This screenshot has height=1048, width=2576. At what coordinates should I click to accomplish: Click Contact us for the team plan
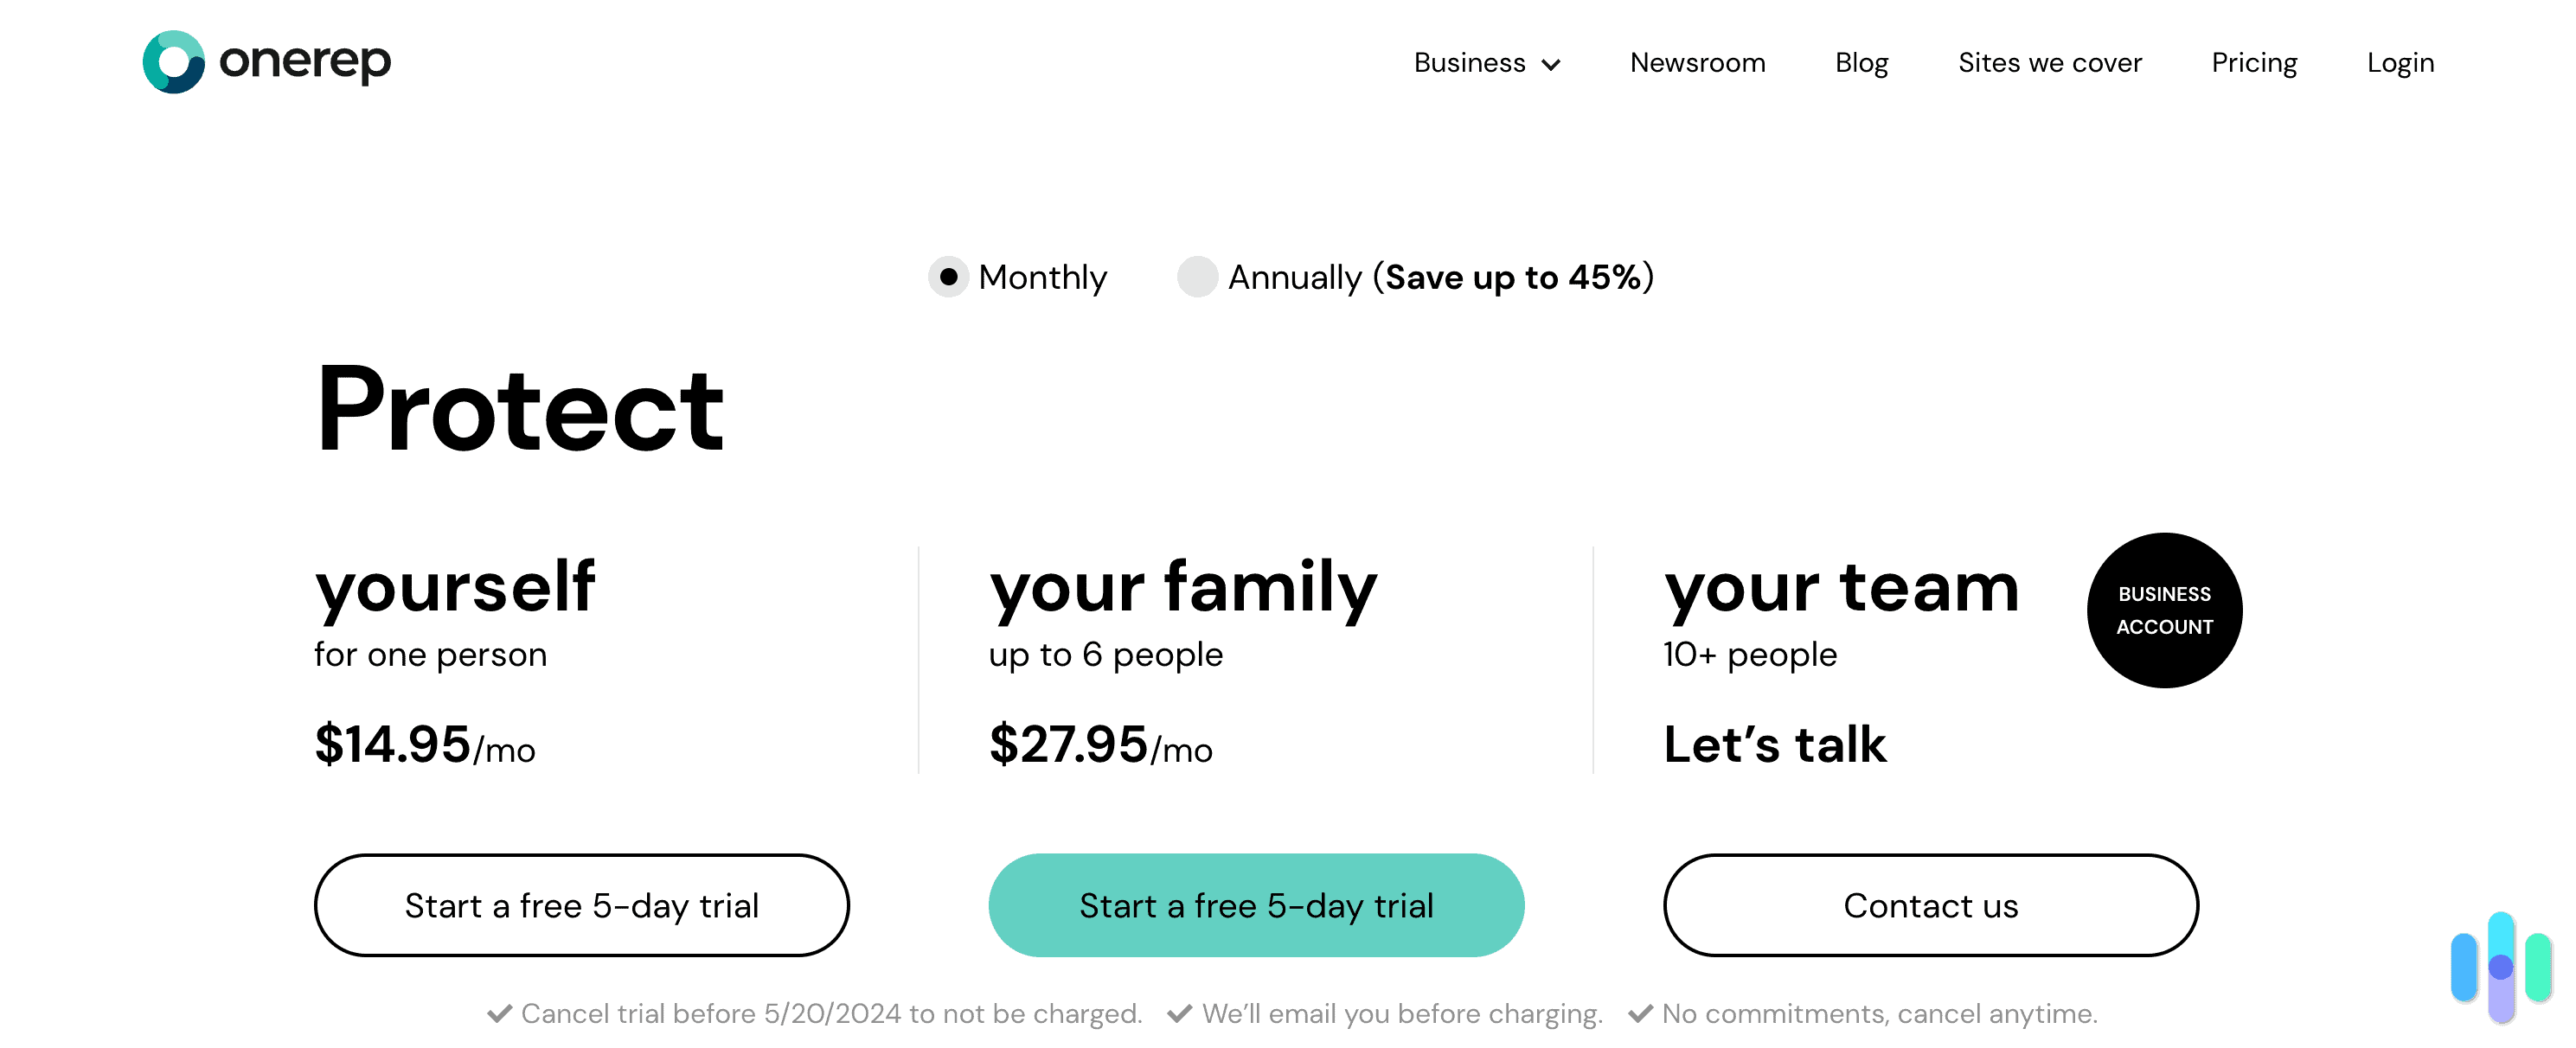coord(1930,905)
